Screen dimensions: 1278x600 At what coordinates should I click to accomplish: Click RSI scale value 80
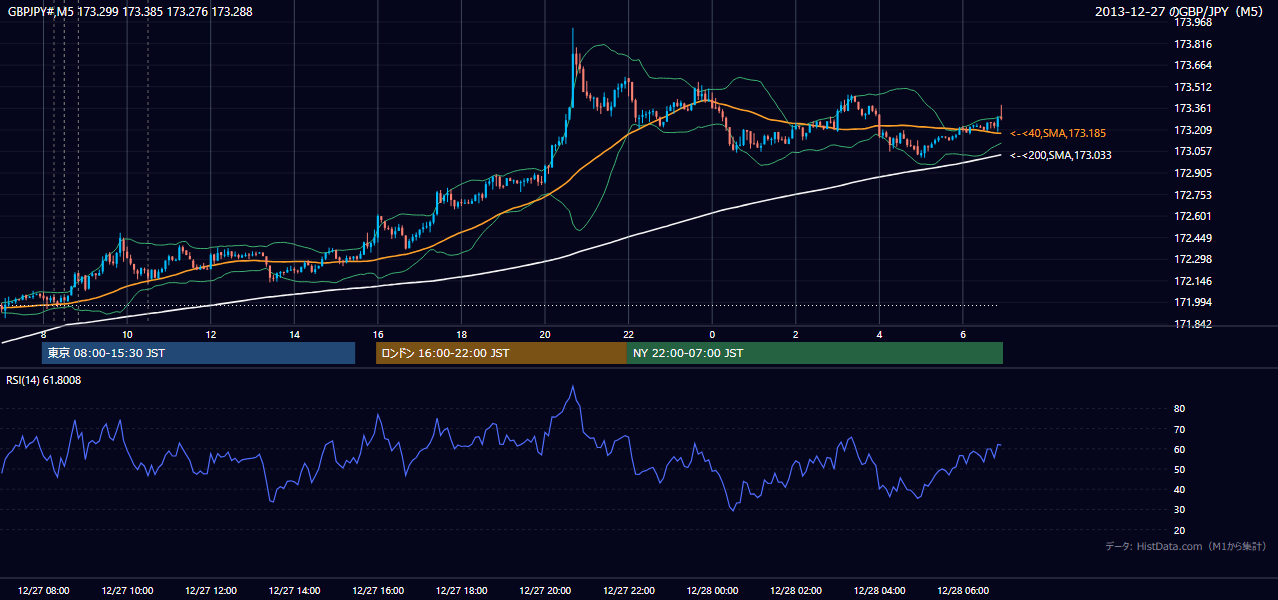click(x=1180, y=409)
